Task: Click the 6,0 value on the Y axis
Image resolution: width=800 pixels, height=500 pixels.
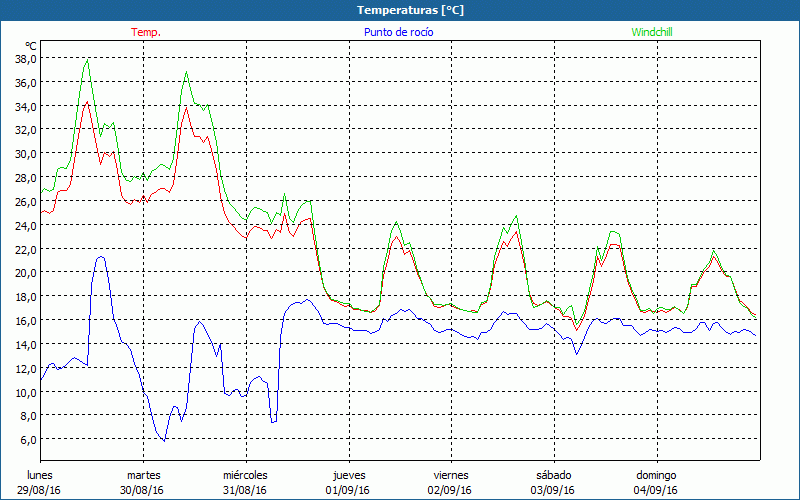Action: tap(28, 439)
